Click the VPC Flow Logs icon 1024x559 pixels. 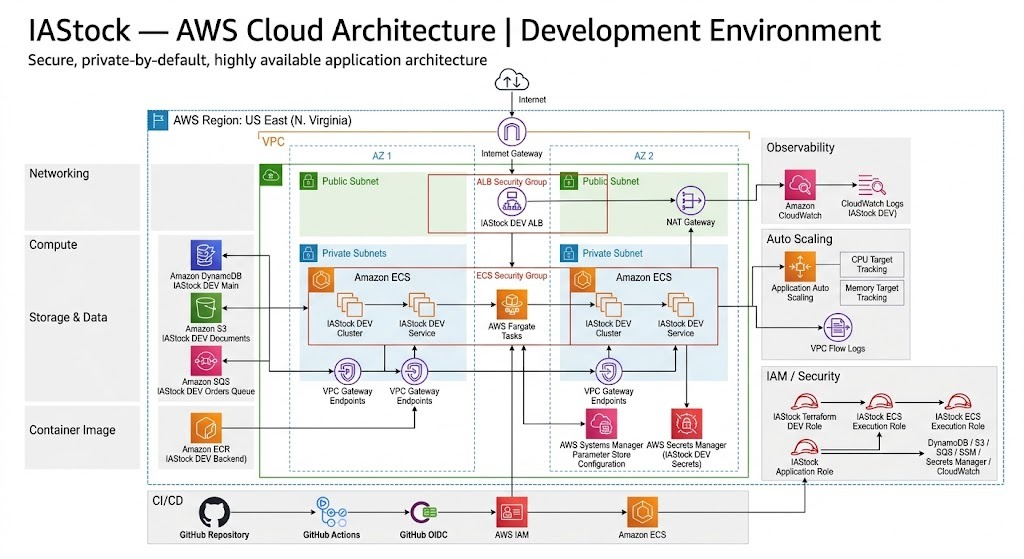[837, 328]
